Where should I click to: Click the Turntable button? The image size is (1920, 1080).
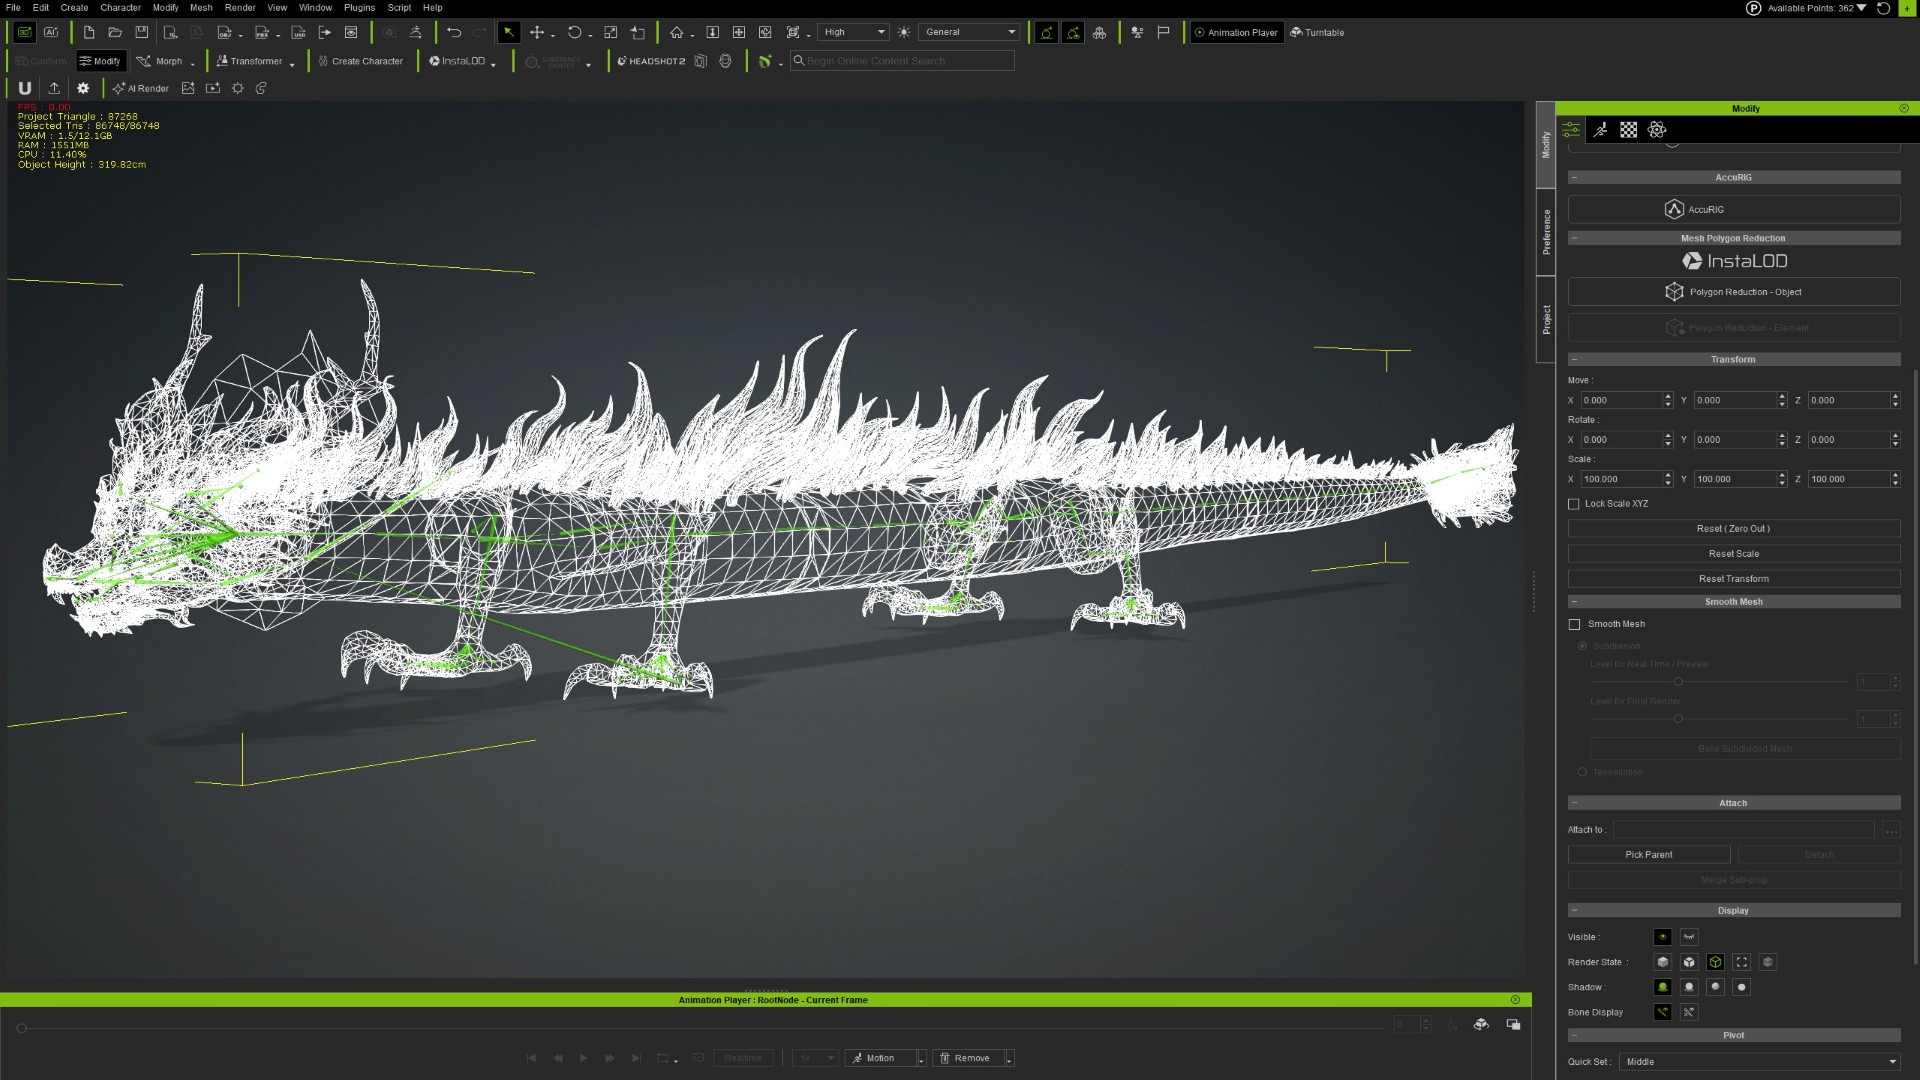[x=1317, y=32]
